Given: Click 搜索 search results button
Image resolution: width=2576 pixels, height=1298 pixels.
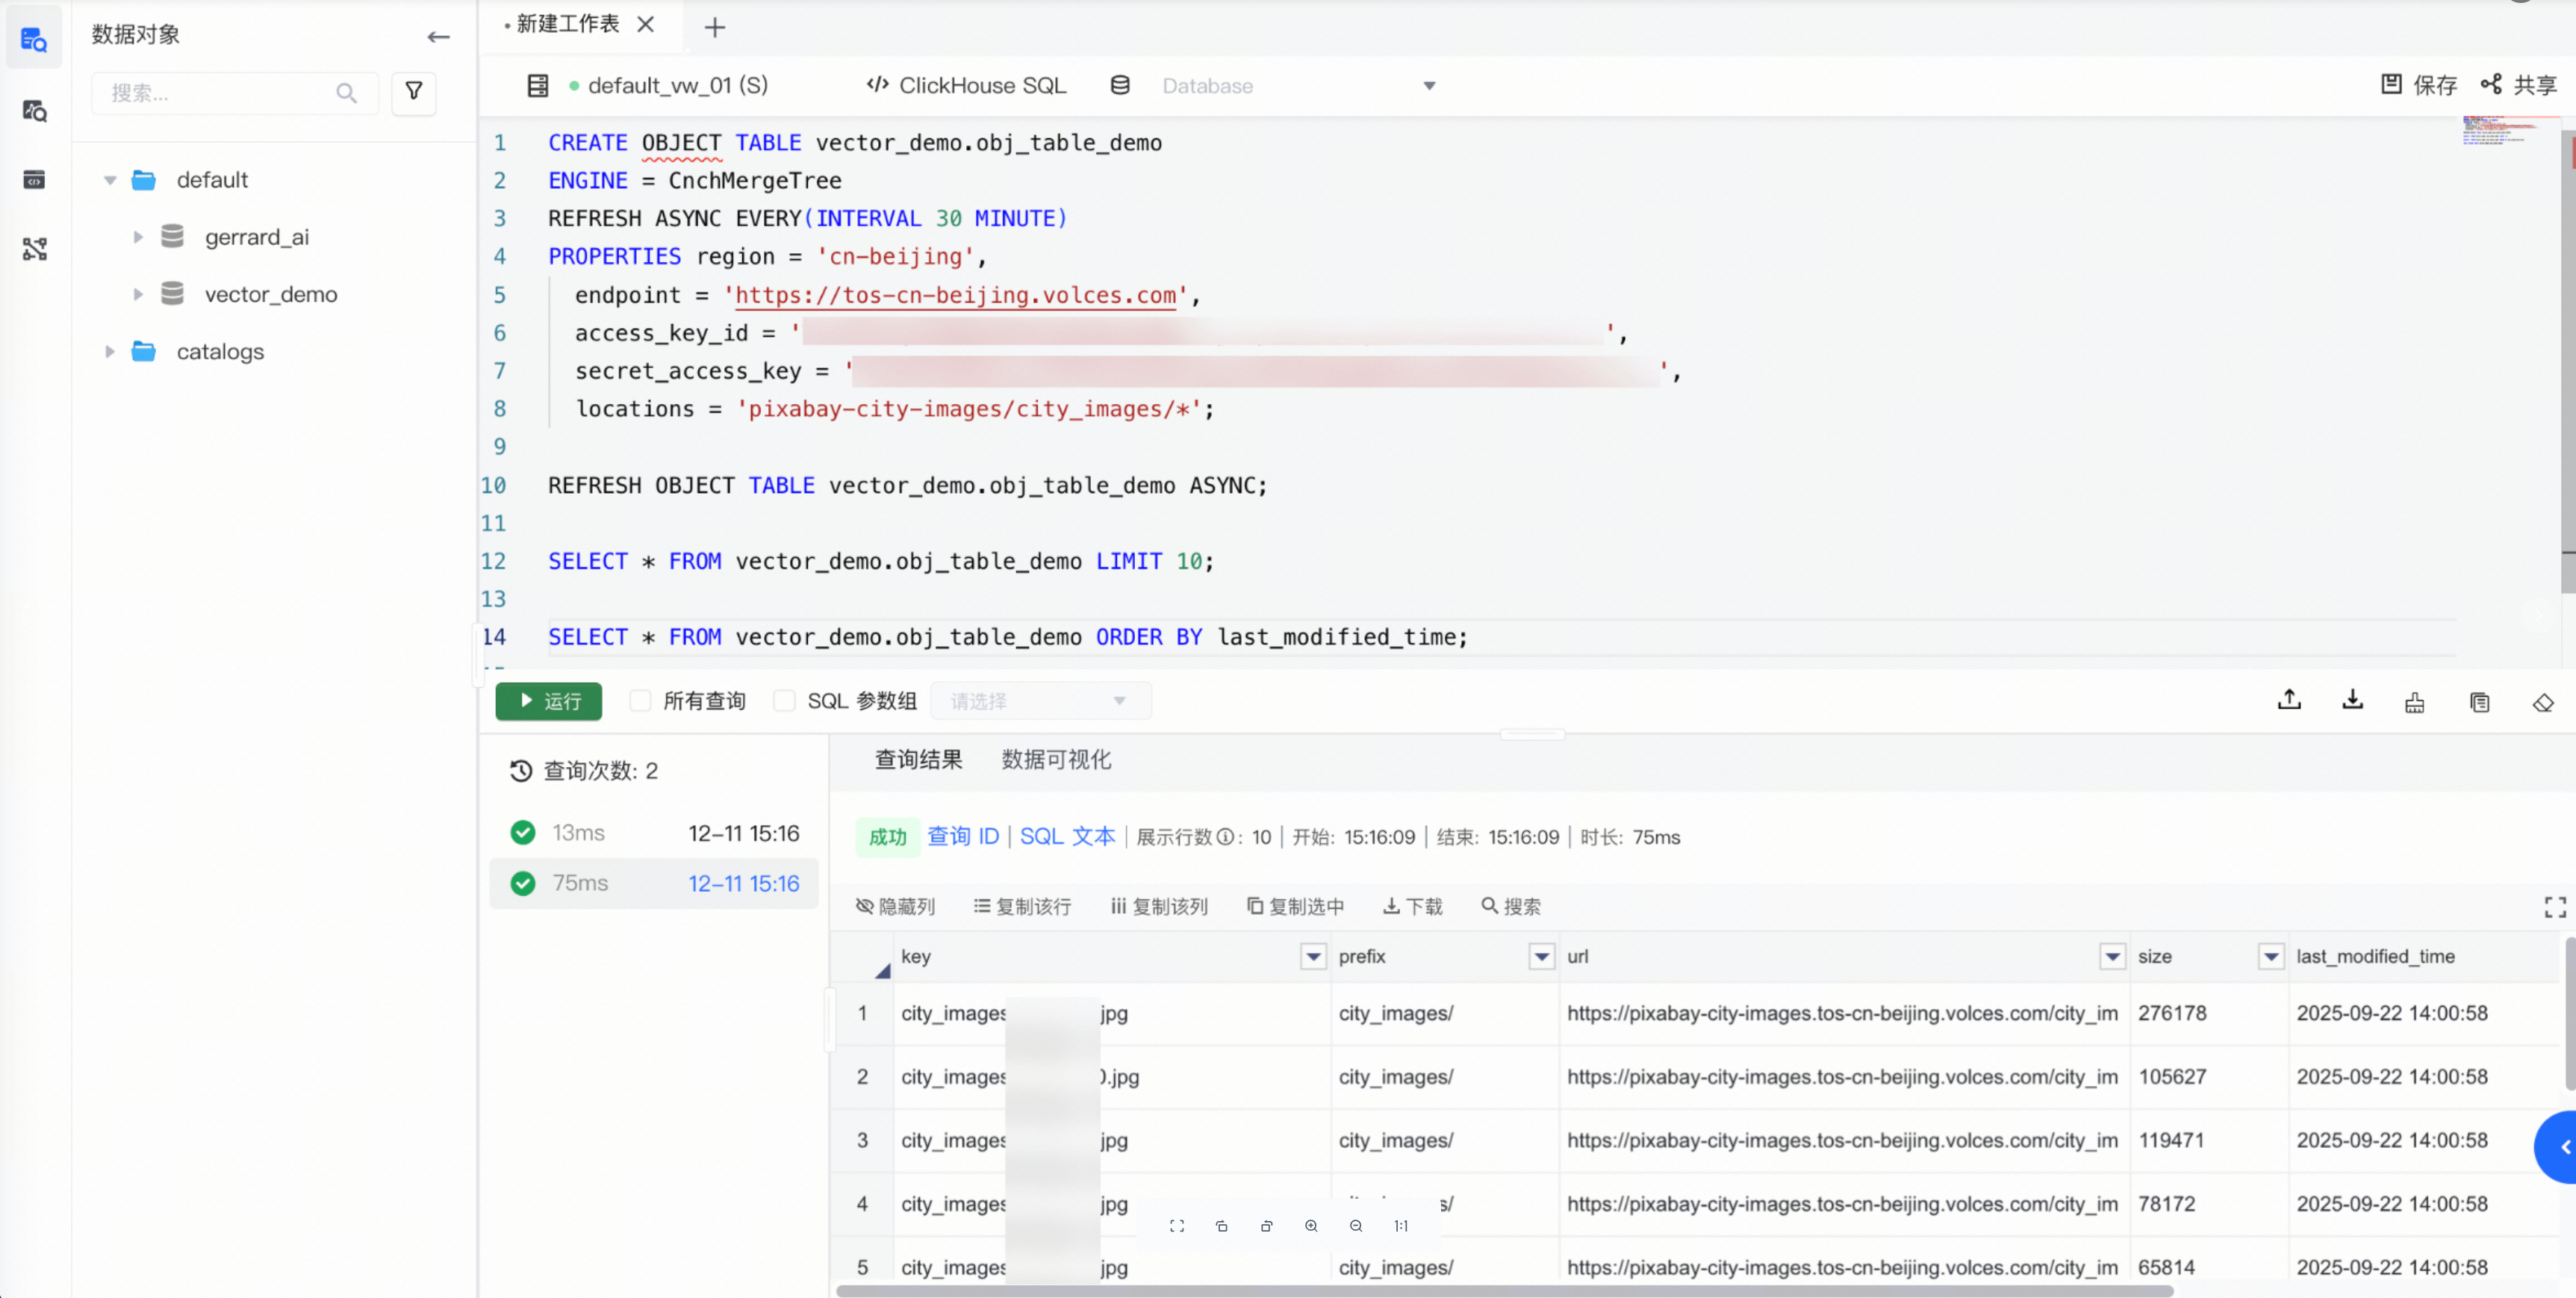Looking at the screenshot, I should point(1510,906).
